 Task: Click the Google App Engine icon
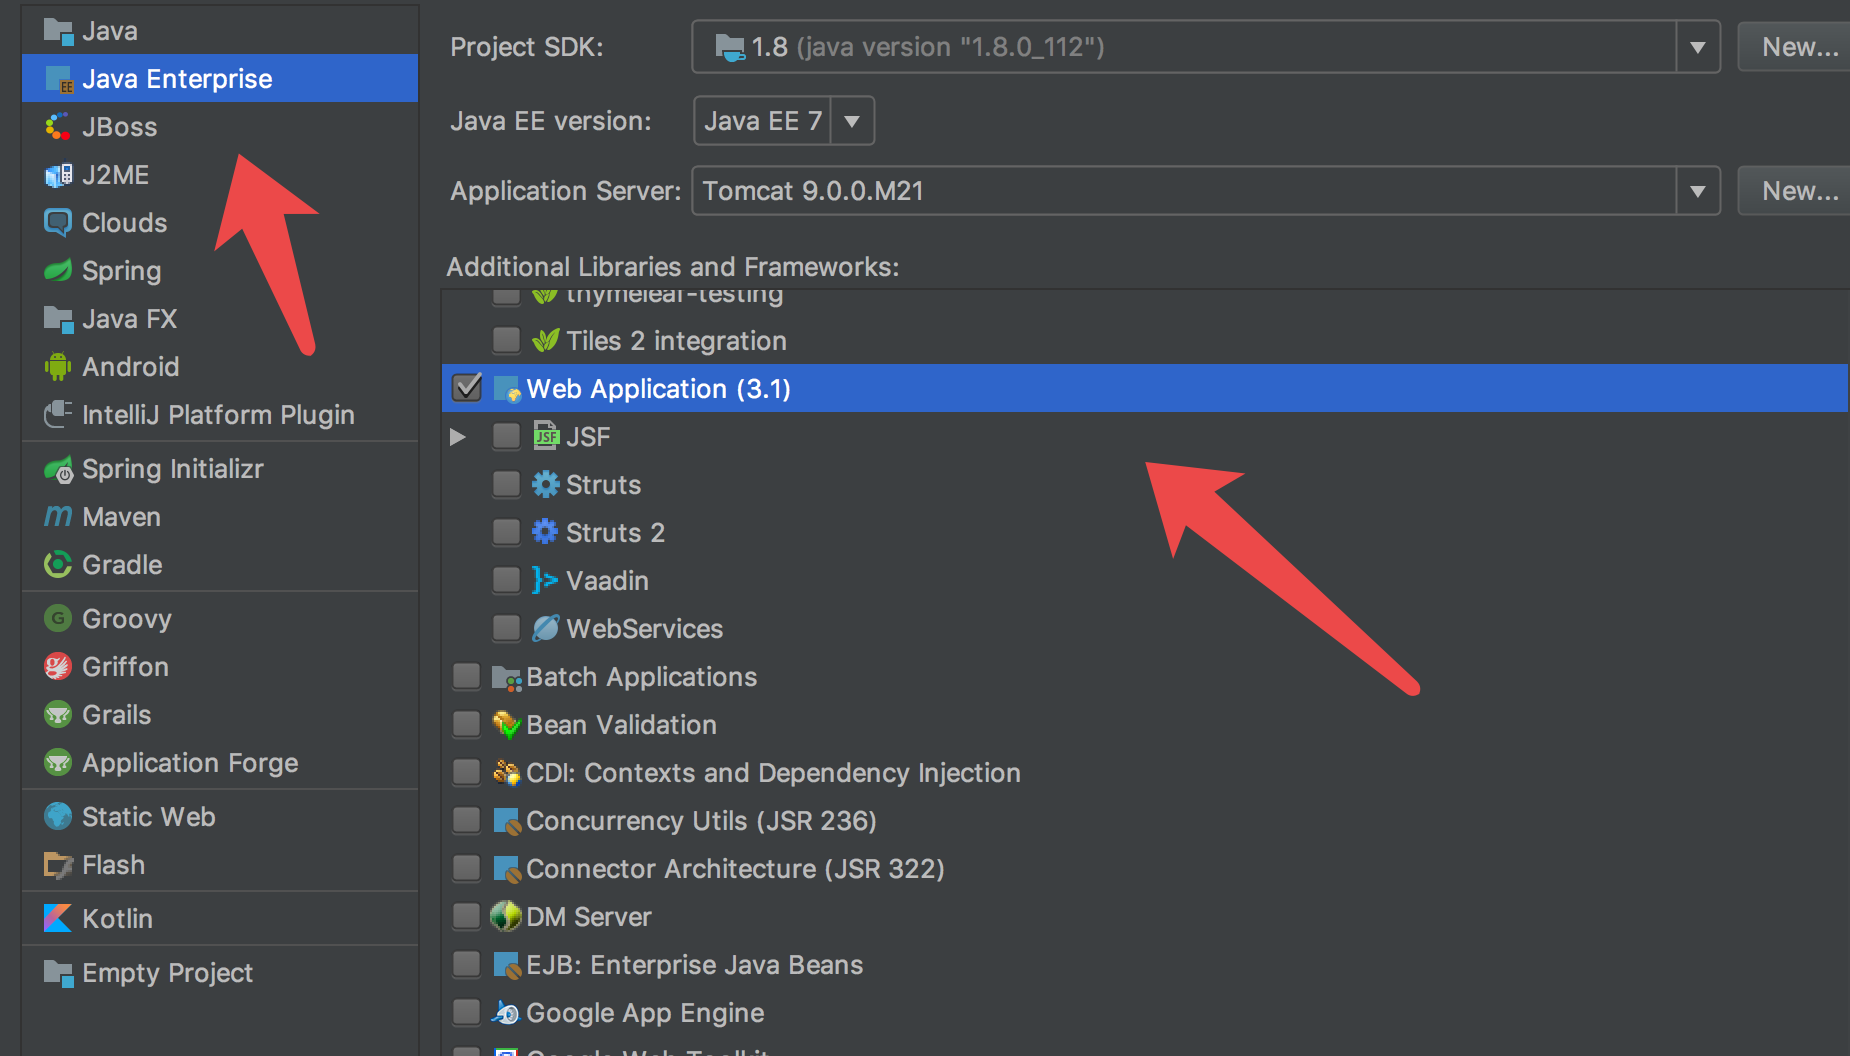[x=506, y=1013]
